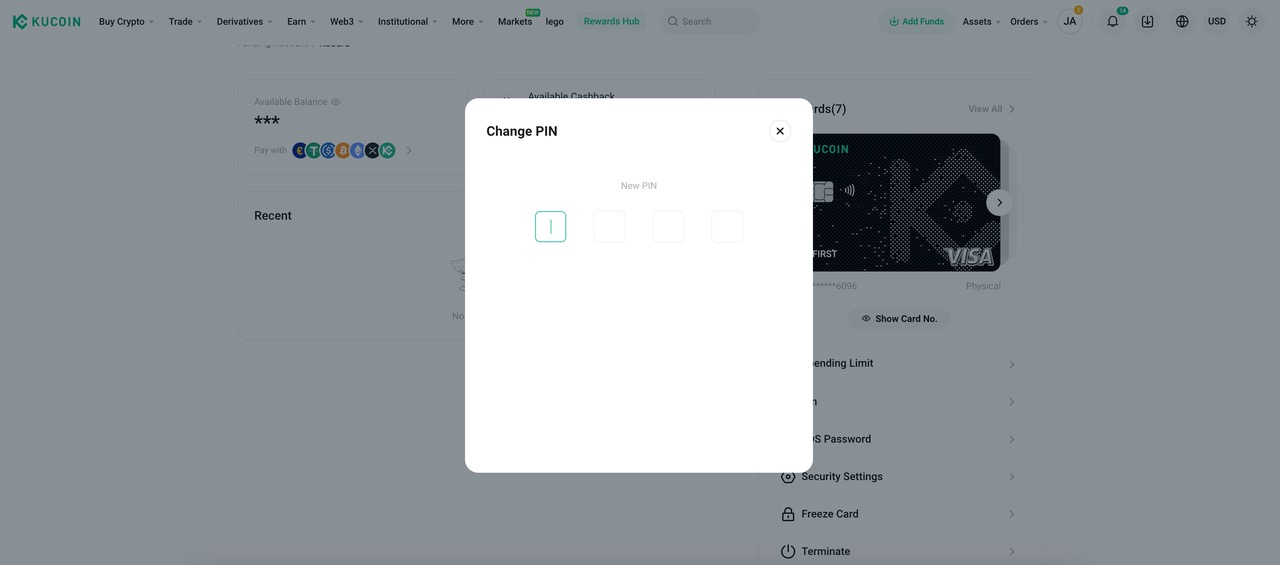The image size is (1280, 565).
Task: Expand the Buy Crypto dropdown
Action: [x=126, y=21]
